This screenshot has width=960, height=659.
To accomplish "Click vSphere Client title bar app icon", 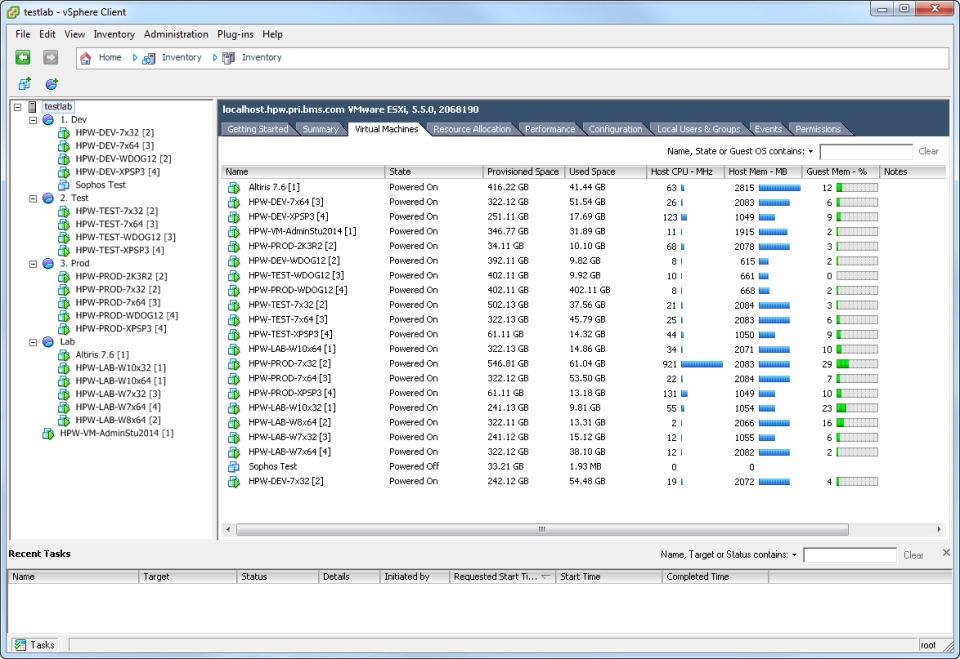I will [x=13, y=12].
